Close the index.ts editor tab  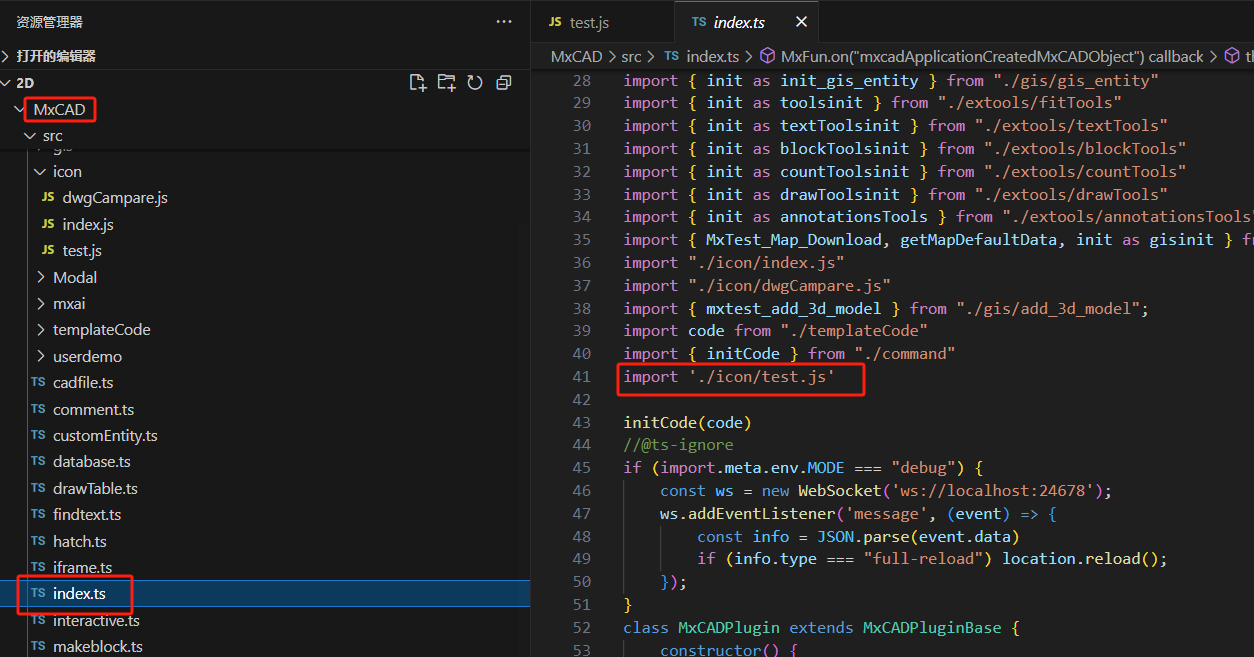[801, 22]
